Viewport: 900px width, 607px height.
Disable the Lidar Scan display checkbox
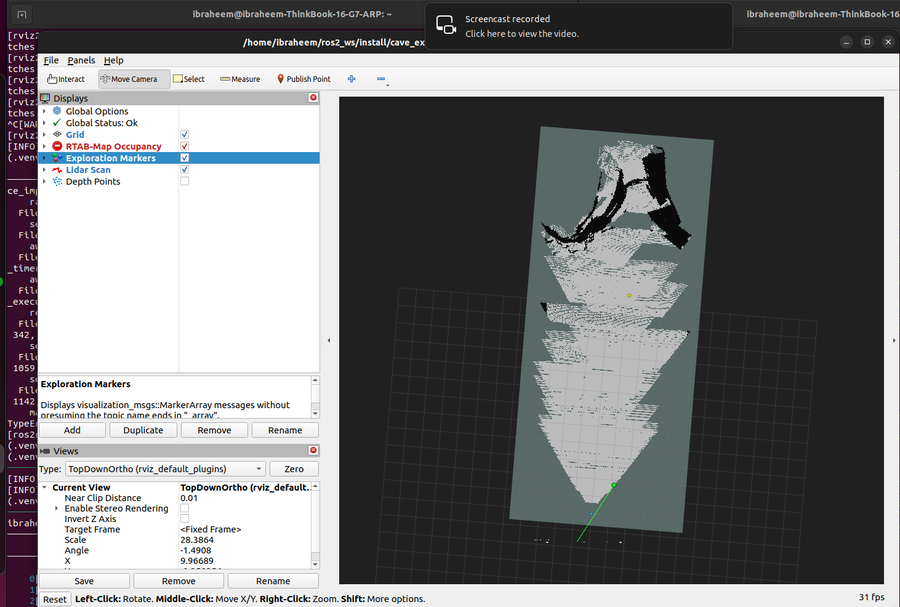[x=184, y=169]
